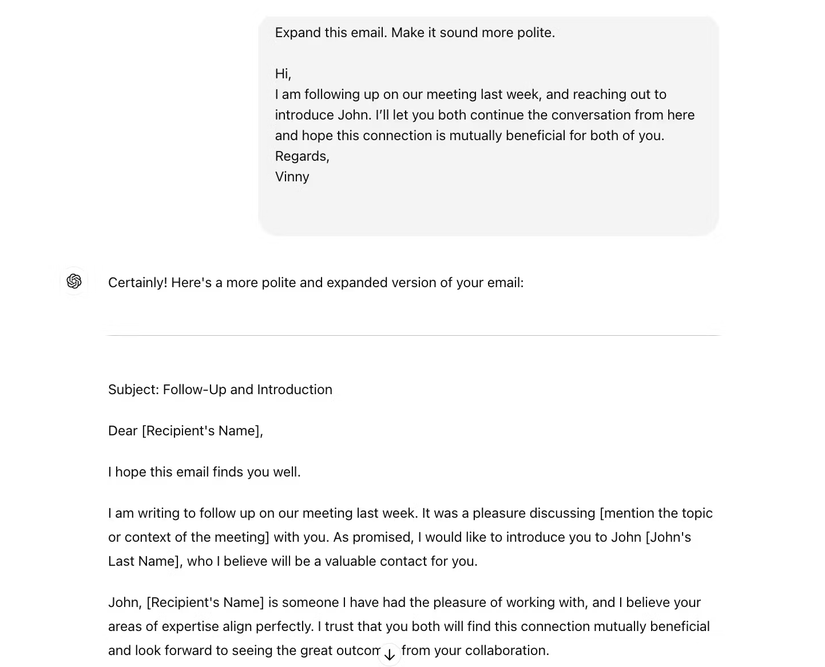Click the scroll-to-bottom down arrow
Screen dimensions: 825x667
tap(390, 655)
